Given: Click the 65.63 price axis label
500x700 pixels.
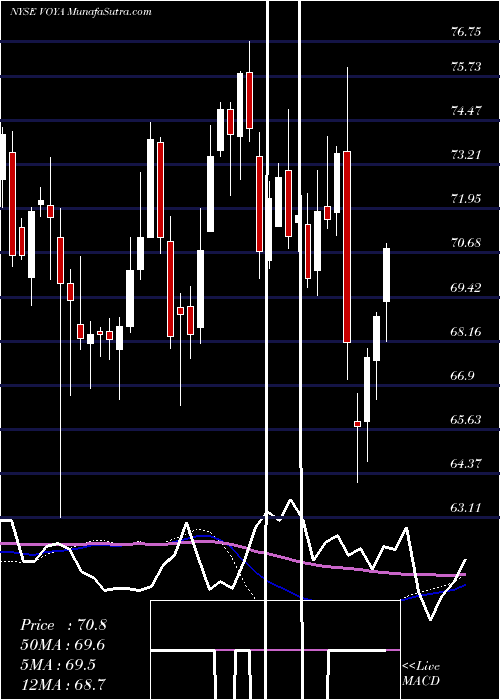Looking at the screenshot, I should click(466, 420).
